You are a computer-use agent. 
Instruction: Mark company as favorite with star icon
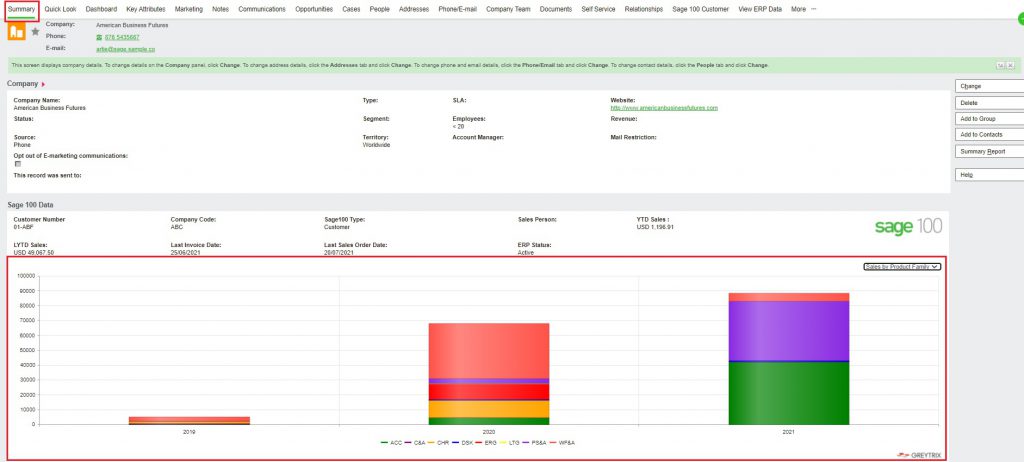(x=35, y=31)
